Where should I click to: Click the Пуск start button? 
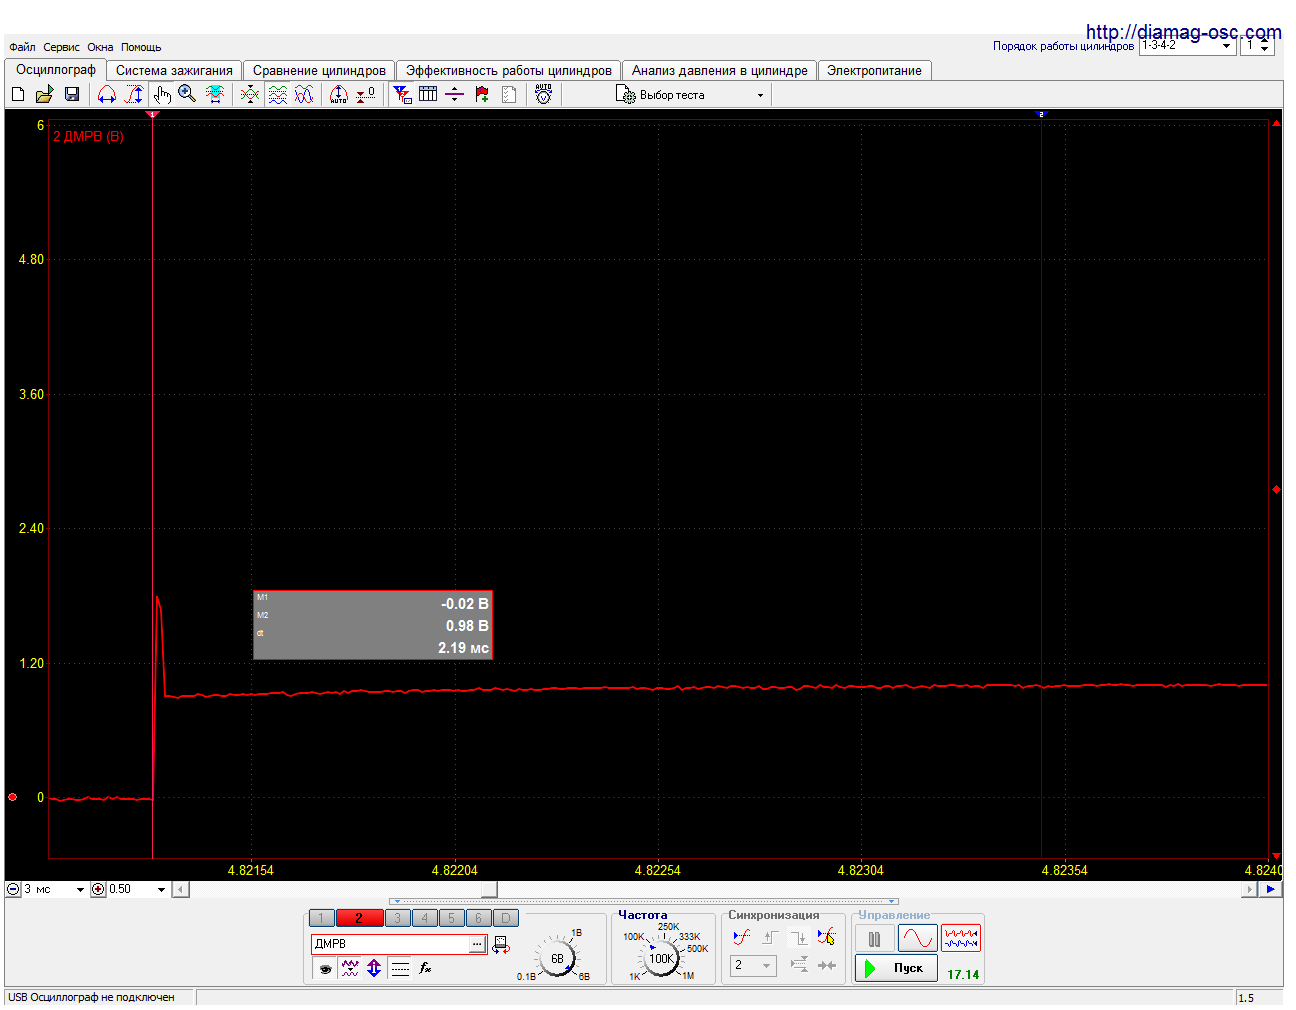tap(896, 968)
